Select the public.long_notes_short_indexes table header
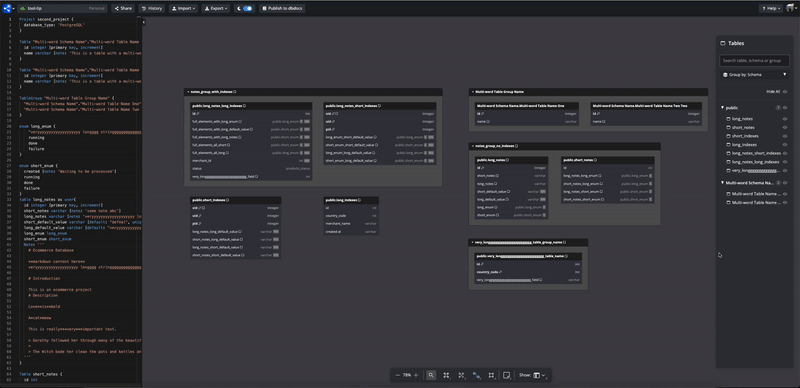800x388 pixels. [380, 106]
